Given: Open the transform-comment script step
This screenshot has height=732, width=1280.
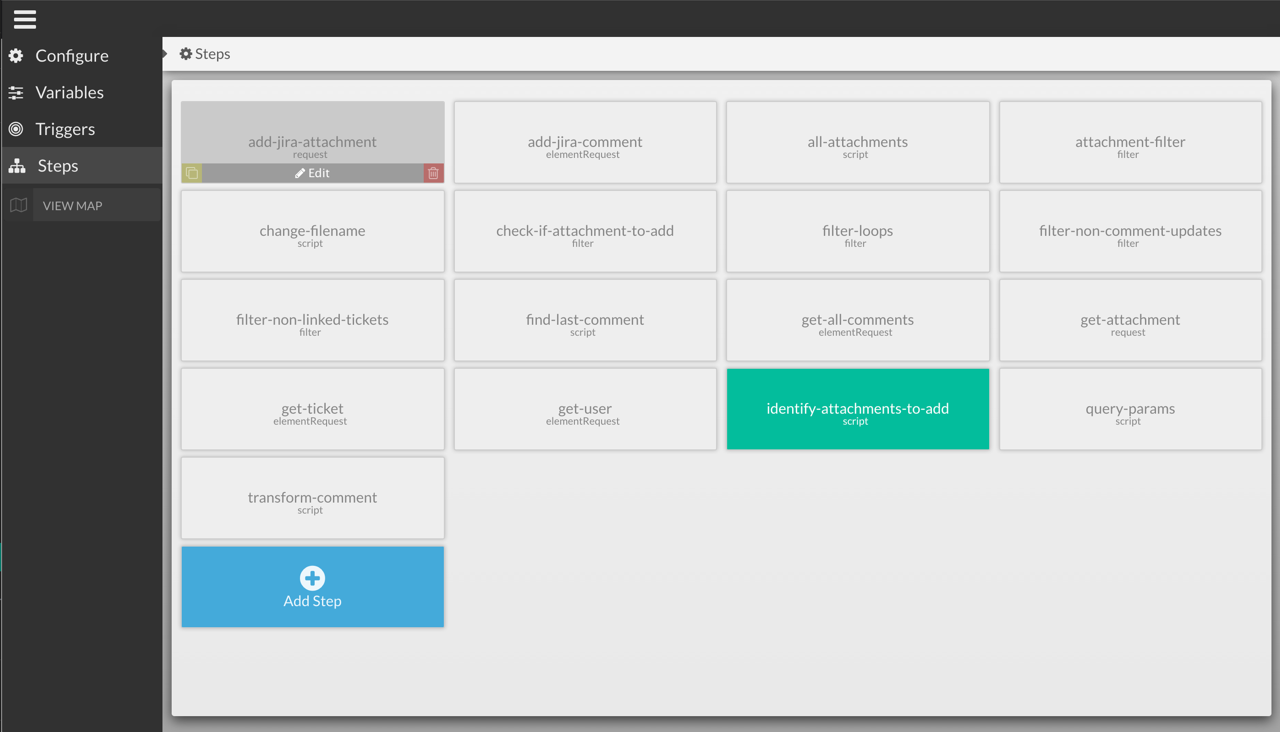Looking at the screenshot, I should (x=312, y=498).
